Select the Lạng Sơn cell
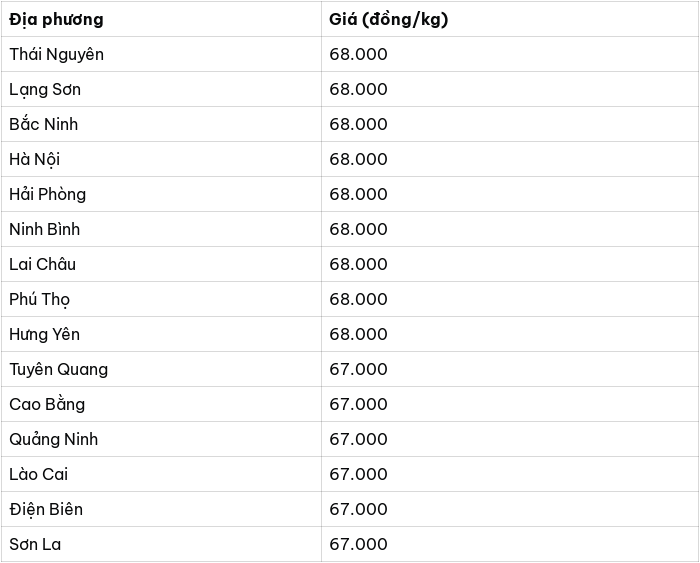 tap(161, 89)
